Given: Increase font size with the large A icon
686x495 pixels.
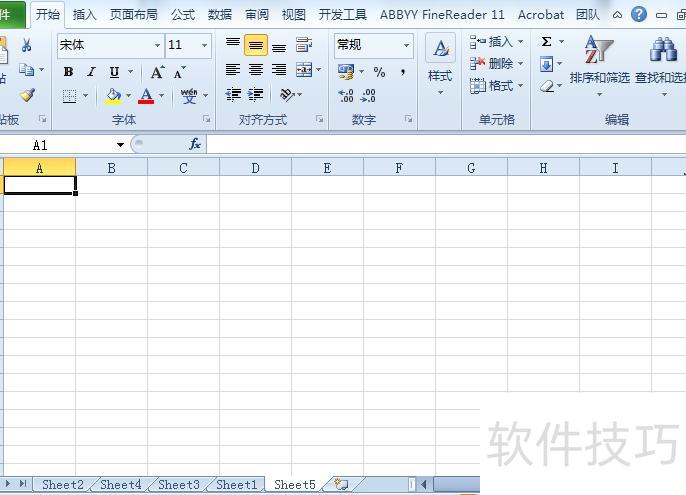Looking at the screenshot, I should pos(157,72).
